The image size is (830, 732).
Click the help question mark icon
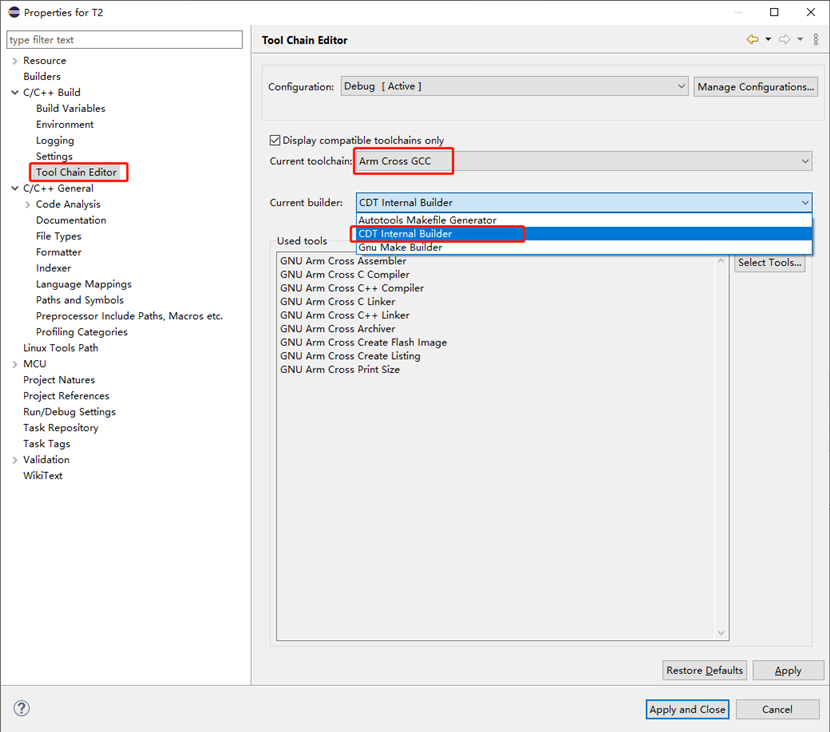tap(20, 708)
